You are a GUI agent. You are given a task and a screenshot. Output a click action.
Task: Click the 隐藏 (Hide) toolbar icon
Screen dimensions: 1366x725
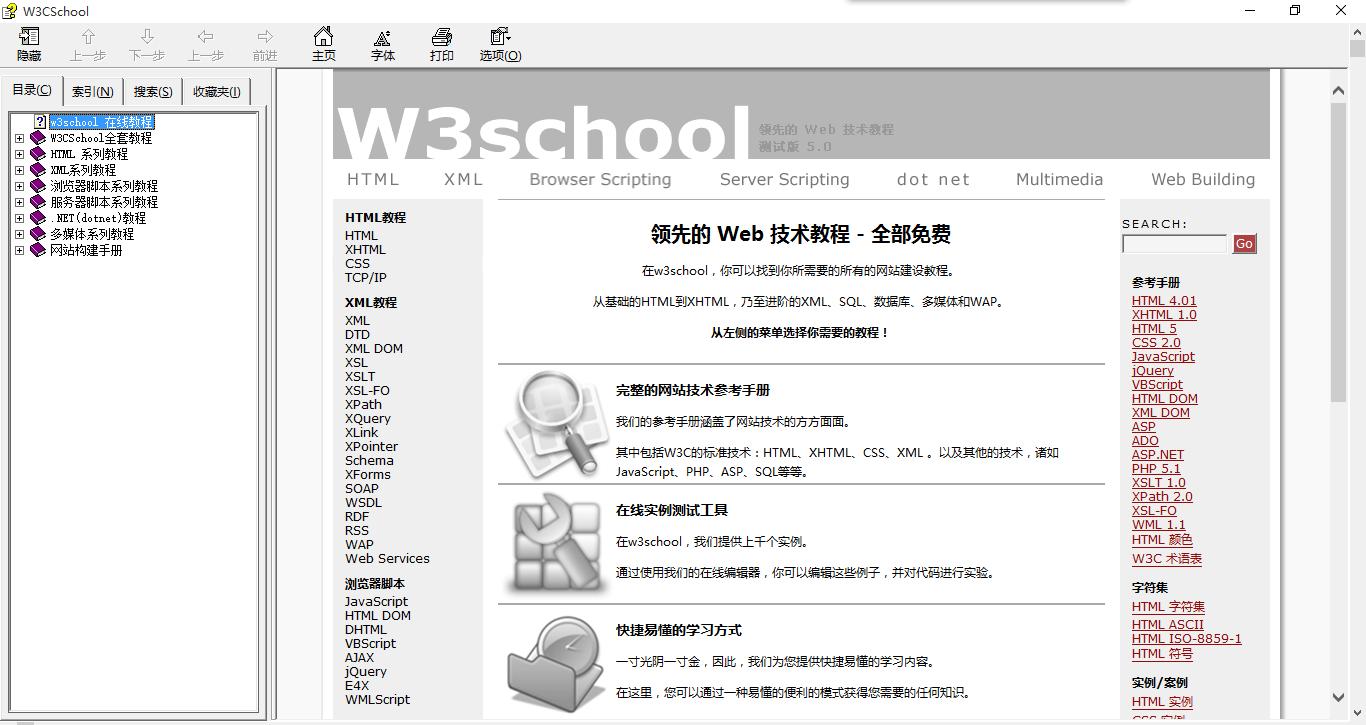click(28, 43)
